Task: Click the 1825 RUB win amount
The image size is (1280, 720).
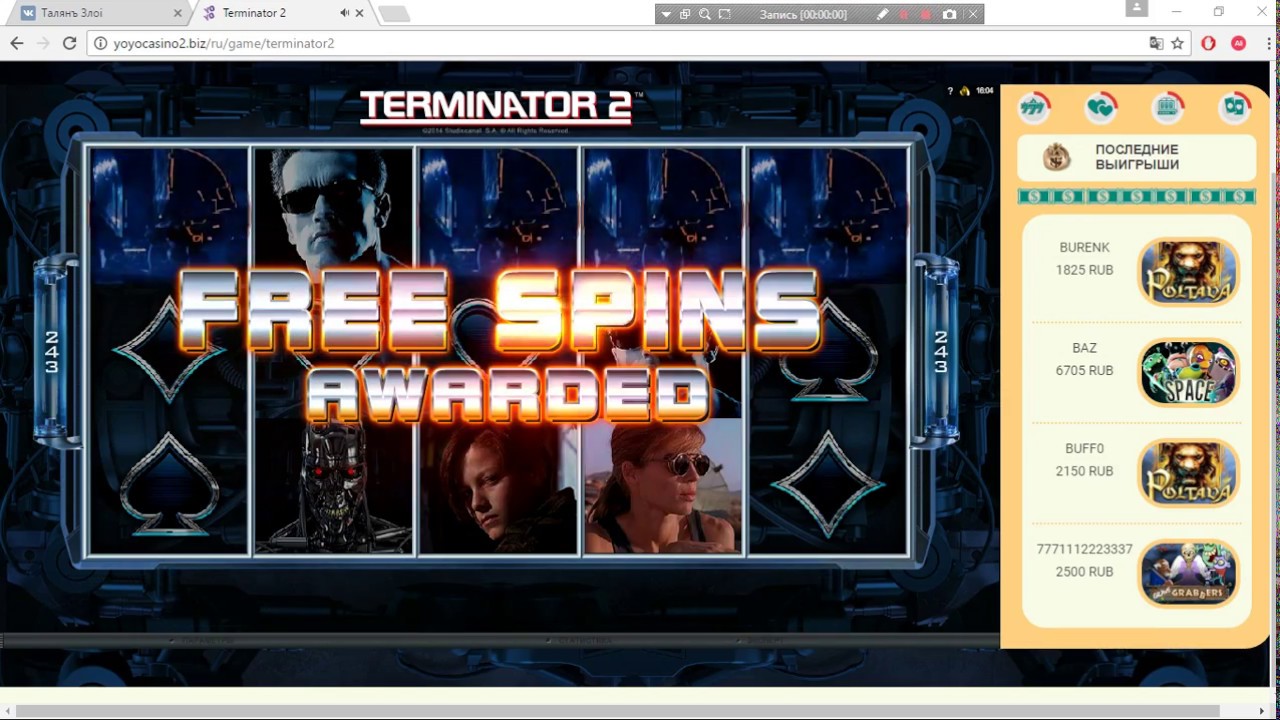Action: coord(1084,270)
